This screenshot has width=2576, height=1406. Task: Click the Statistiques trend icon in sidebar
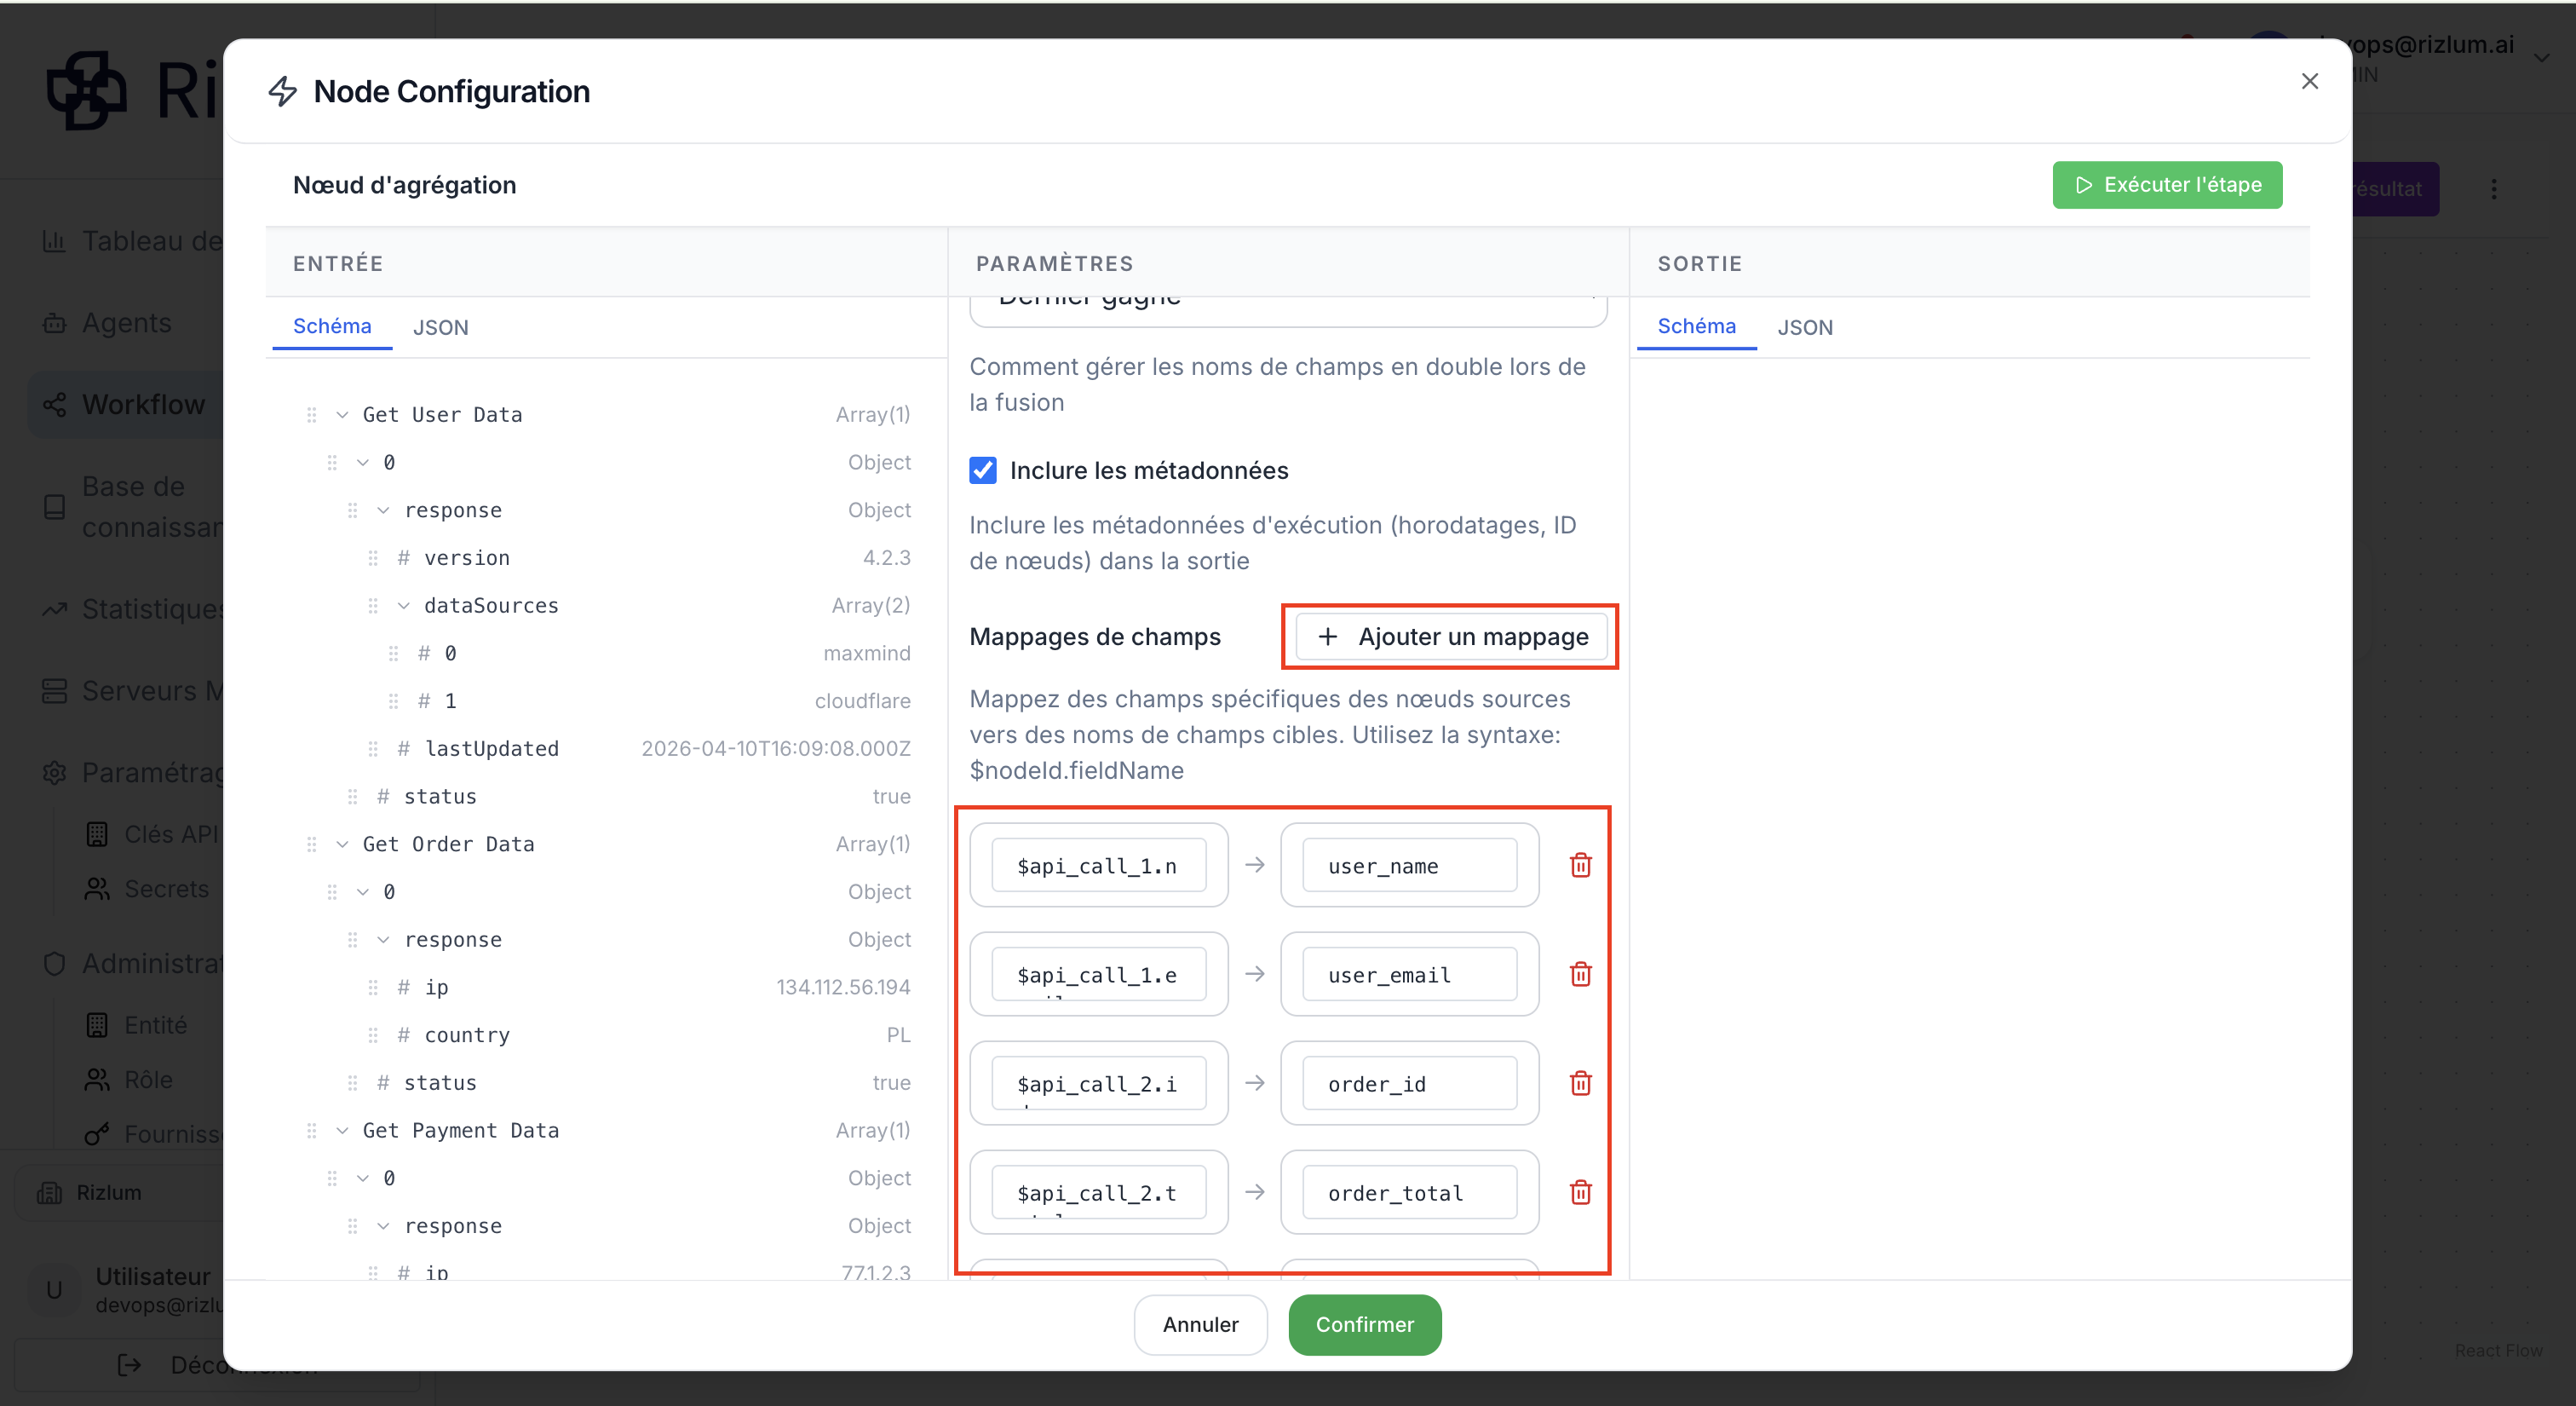click(x=54, y=609)
